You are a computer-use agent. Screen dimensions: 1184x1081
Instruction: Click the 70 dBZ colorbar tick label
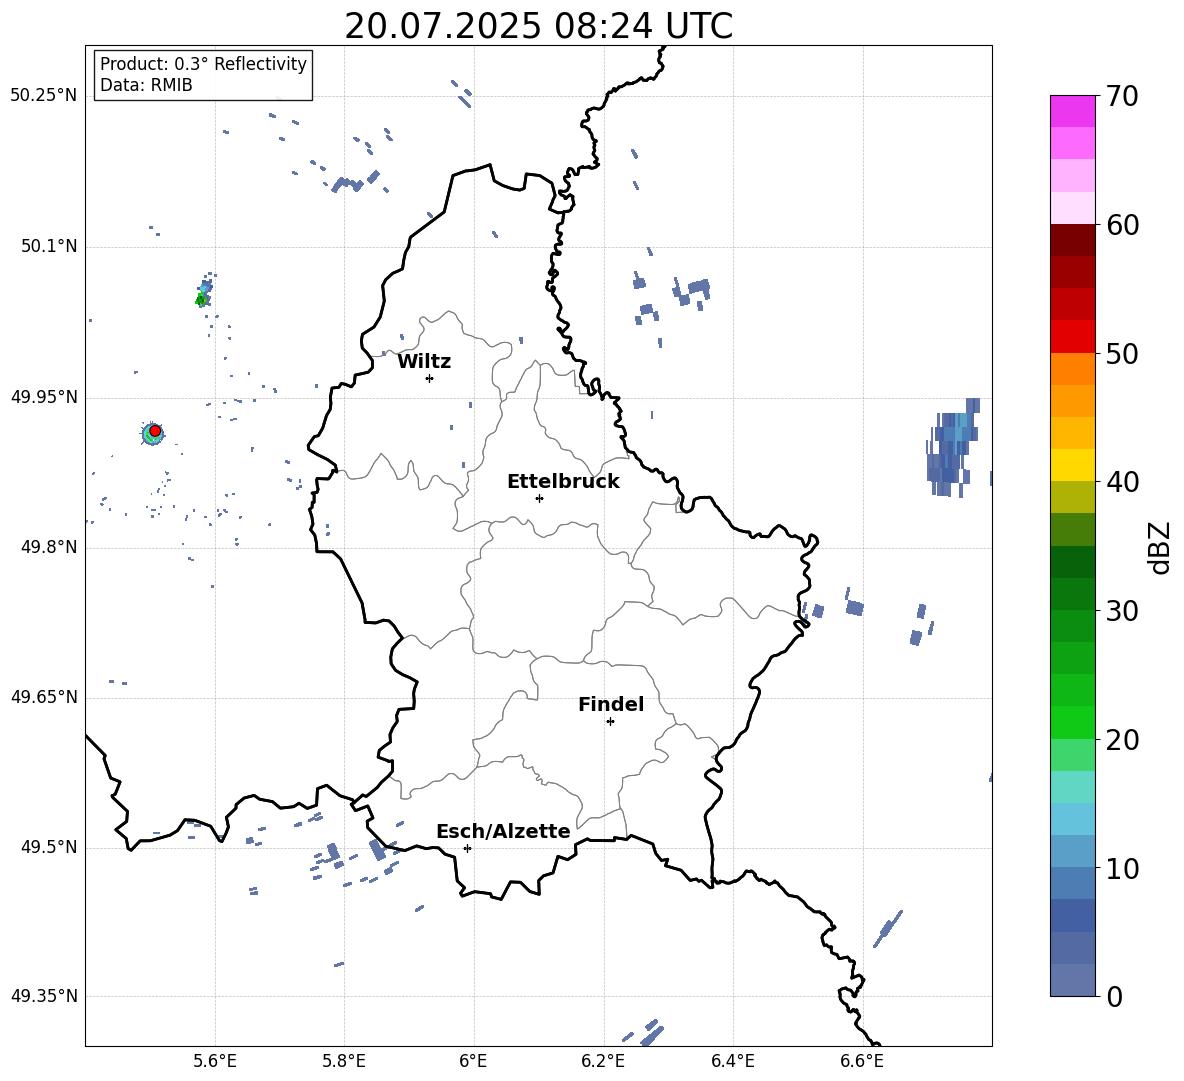pyautogui.click(x=1122, y=96)
